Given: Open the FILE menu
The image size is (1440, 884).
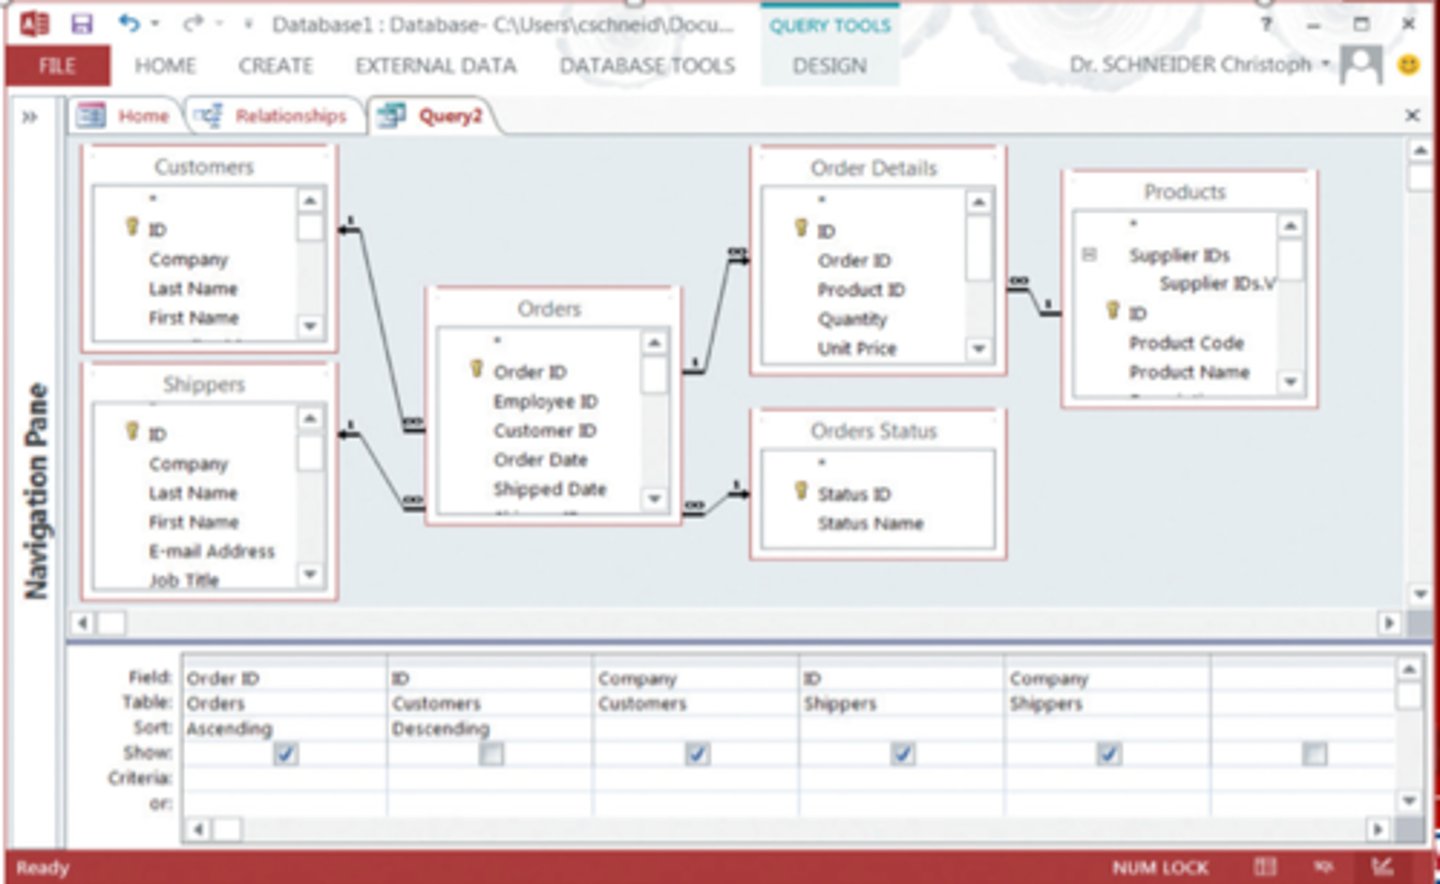Looking at the screenshot, I should point(57,66).
